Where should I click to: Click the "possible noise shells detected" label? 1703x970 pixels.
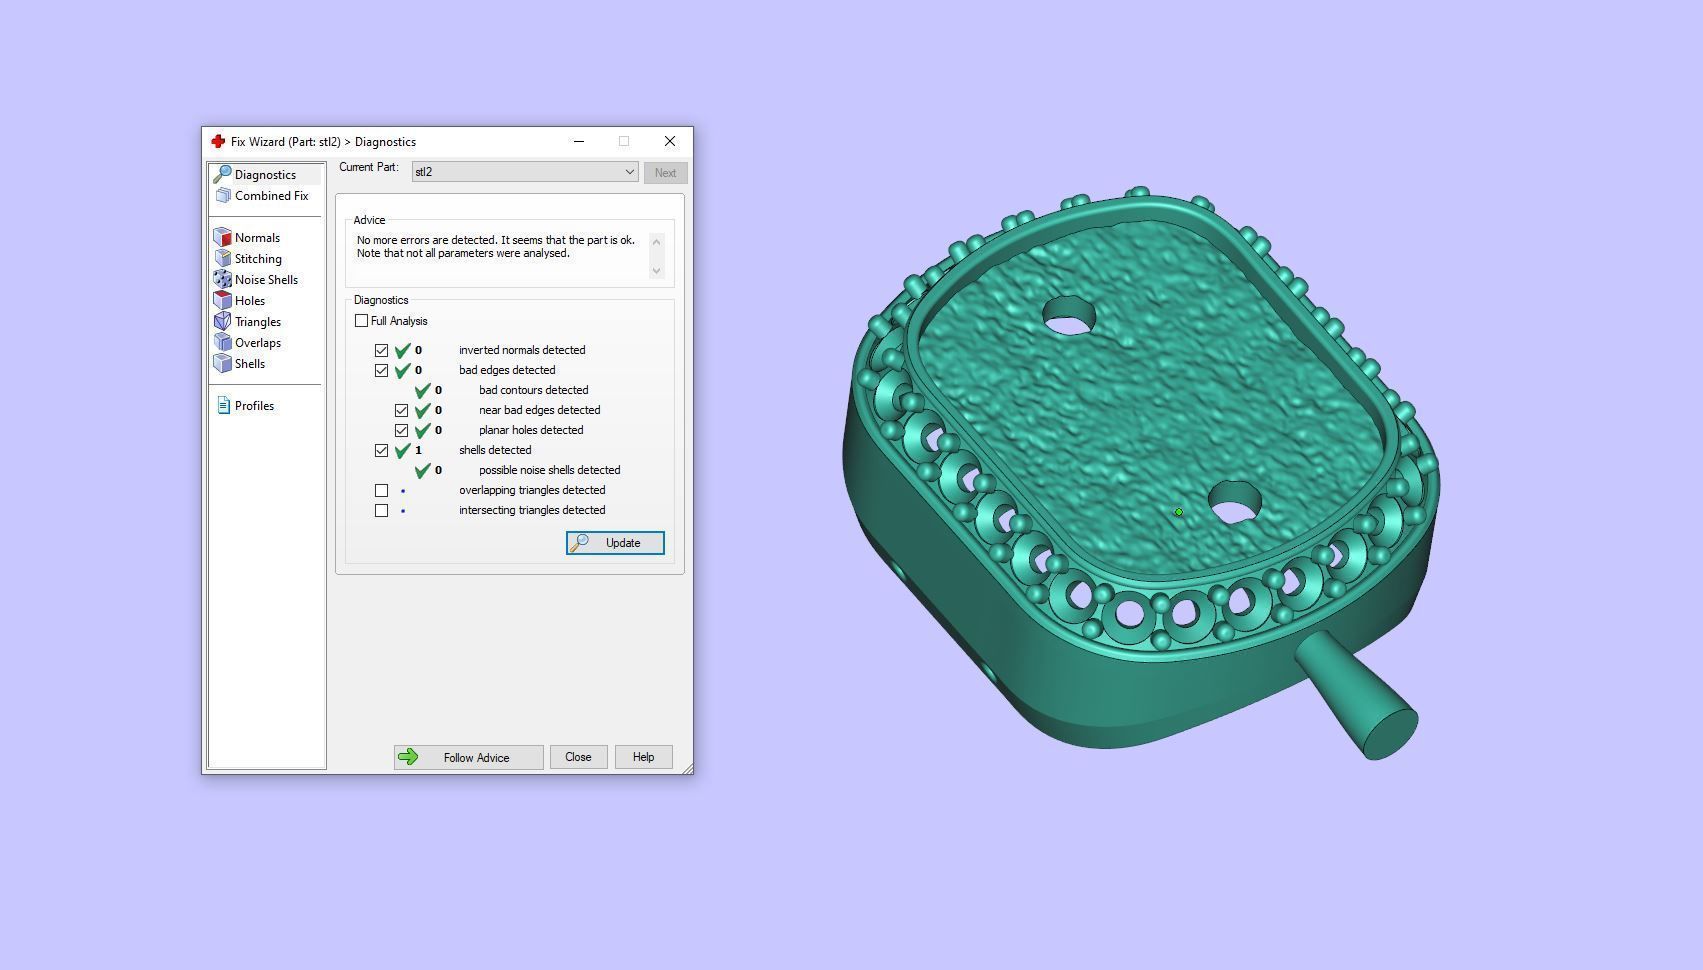tap(550, 470)
